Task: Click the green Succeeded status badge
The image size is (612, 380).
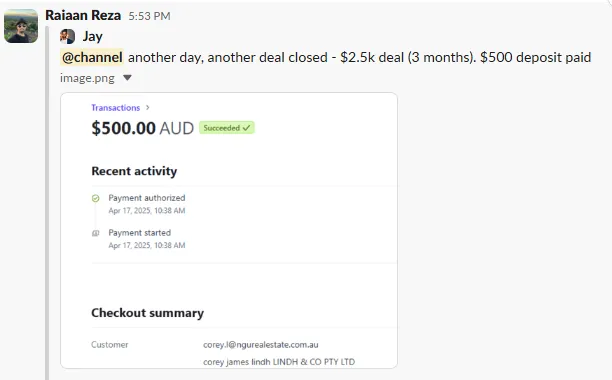Action: tap(227, 128)
